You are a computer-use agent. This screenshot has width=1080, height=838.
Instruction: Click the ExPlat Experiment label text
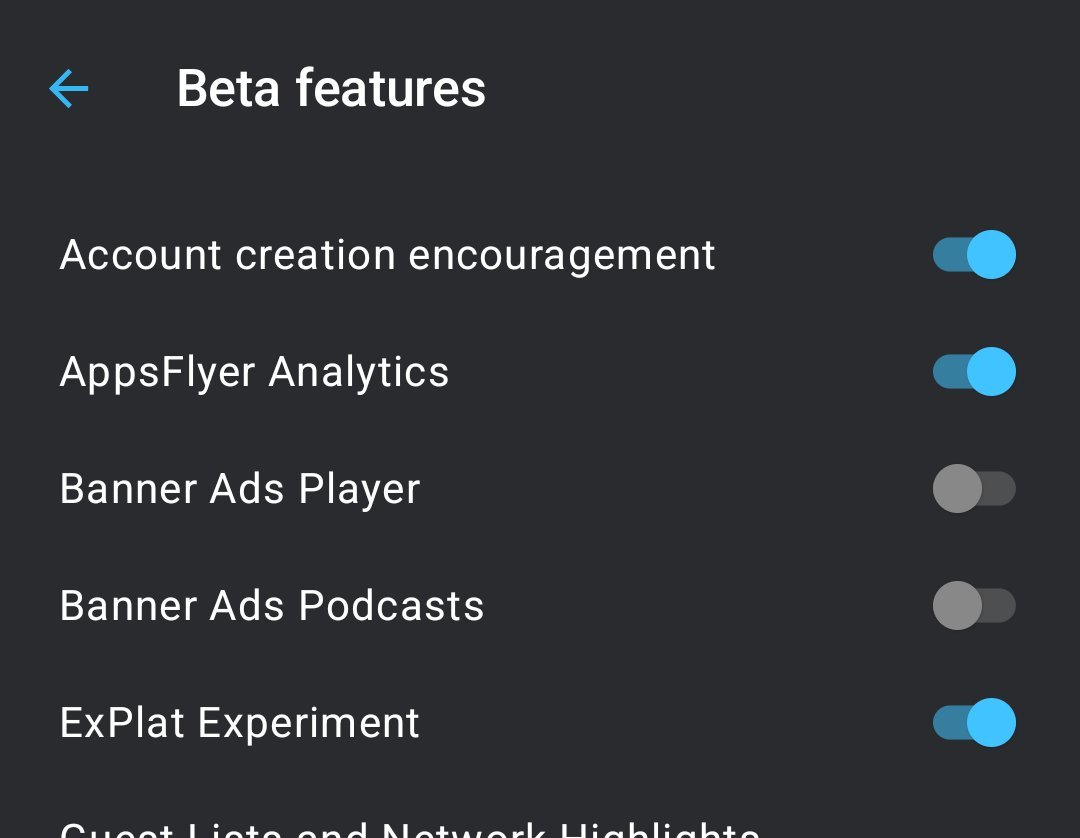(x=240, y=723)
